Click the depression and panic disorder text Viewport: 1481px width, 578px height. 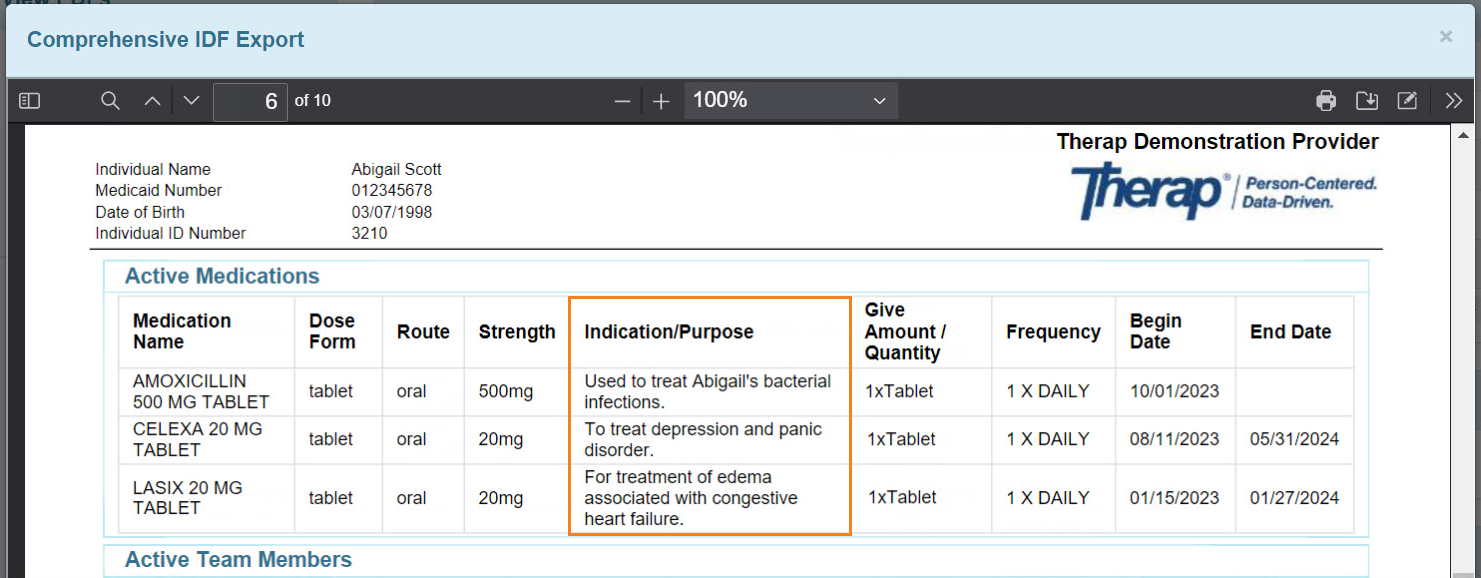(703, 439)
